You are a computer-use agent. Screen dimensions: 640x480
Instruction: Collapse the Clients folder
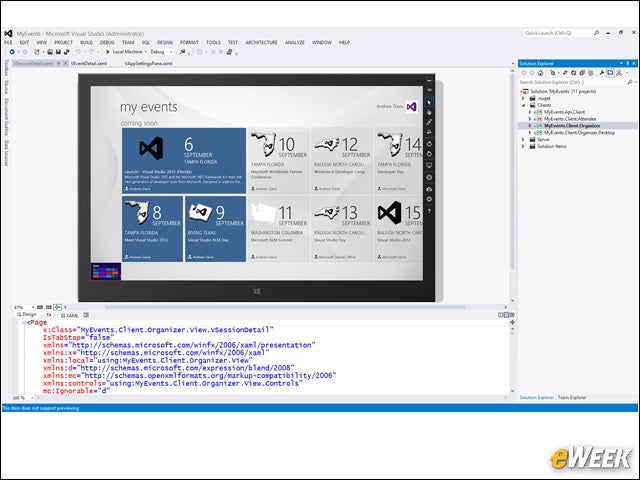pyautogui.click(x=523, y=105)
